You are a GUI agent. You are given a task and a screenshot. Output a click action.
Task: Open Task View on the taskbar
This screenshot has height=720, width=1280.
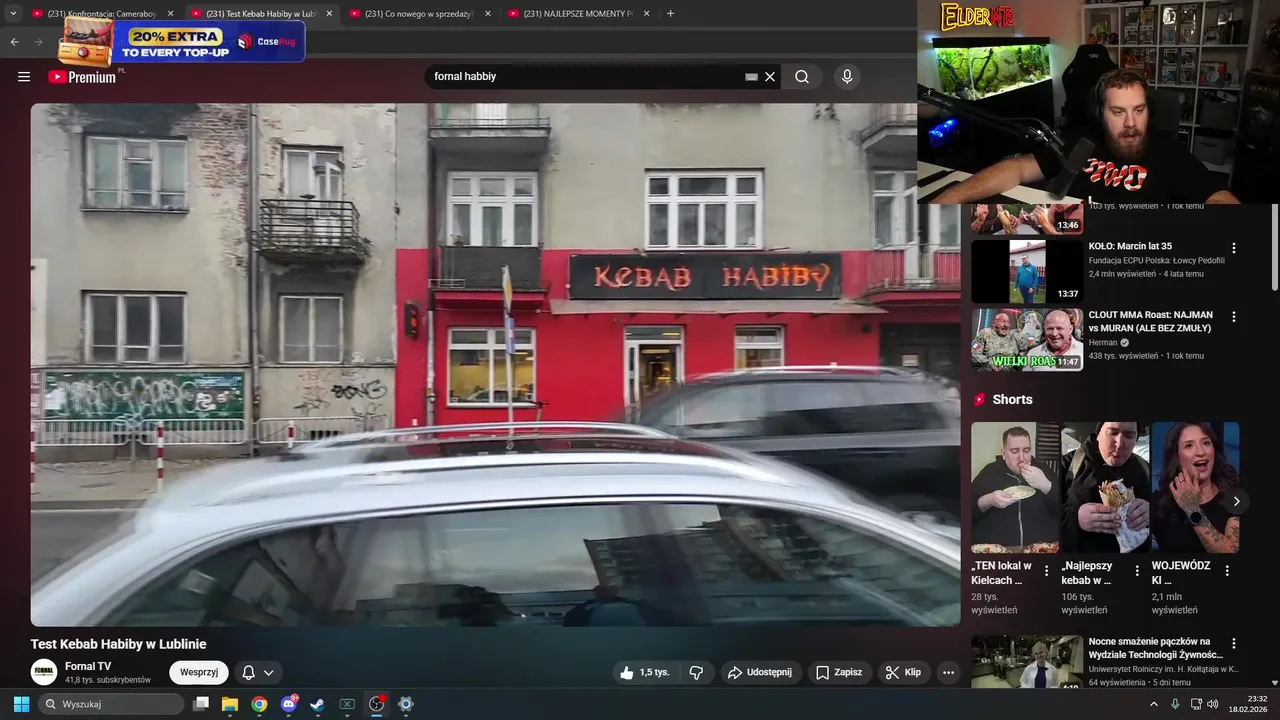[x=201, y=704]
